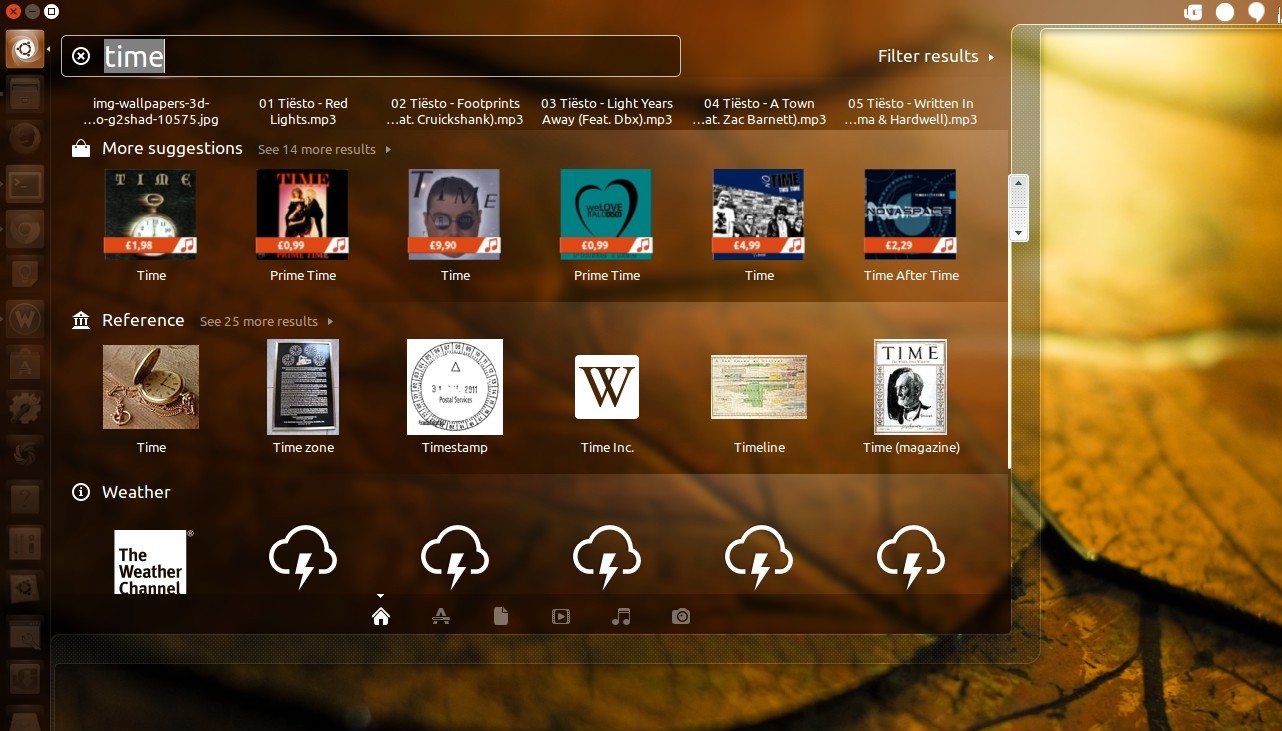The width and height of the screenshot is (1282, 731).
Task: Launch the Terminal from the launcher
Action: pos(25,183)
